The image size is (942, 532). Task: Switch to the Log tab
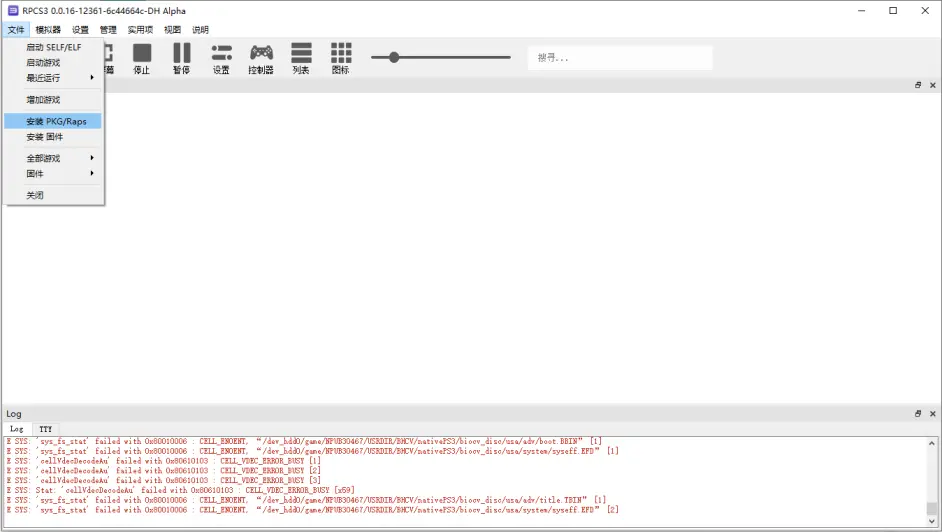pos(17,429)
